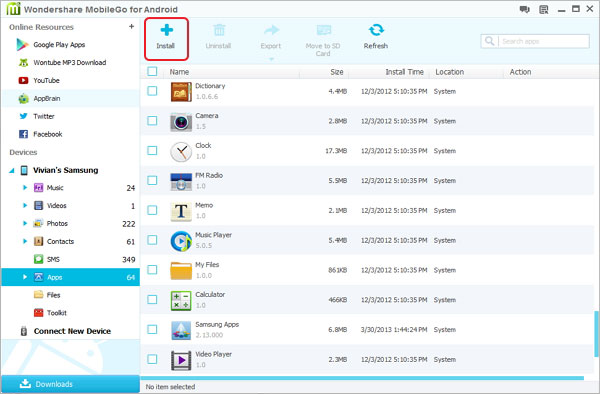The image size is (600, 394).
Task: Check the Calculator row checkbox
Action: tap(152, 300)
